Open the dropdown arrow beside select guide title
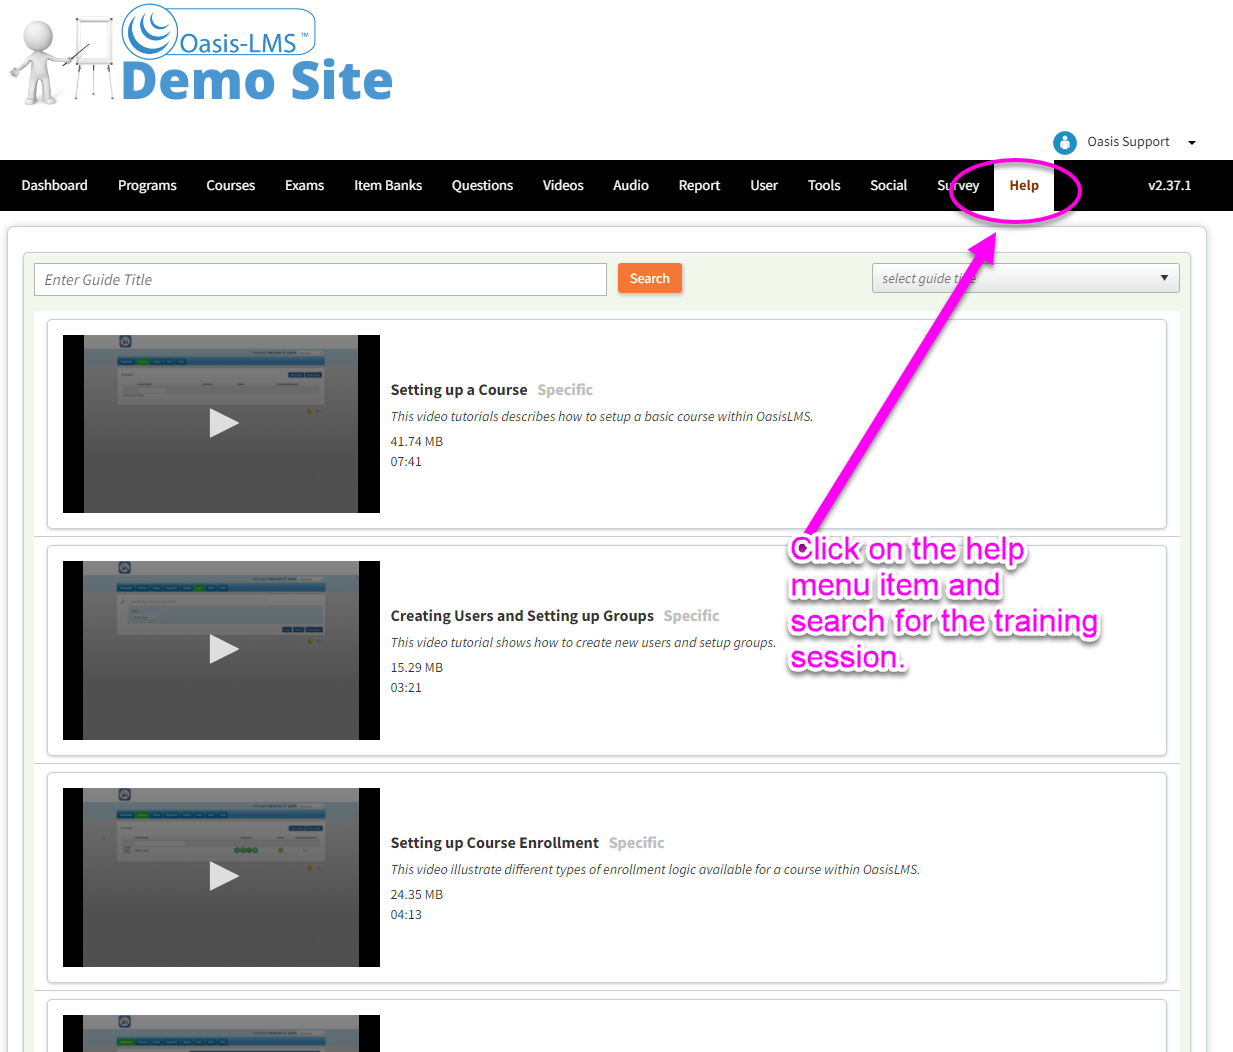Viewport: 1233px width, 1052px height. pyautogui.click(x=1163, y=278)
